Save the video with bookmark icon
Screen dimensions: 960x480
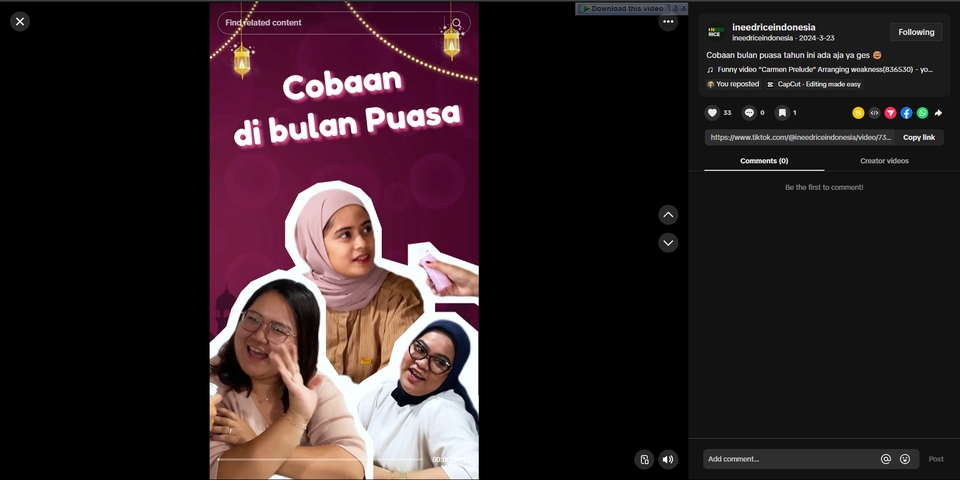782,113
